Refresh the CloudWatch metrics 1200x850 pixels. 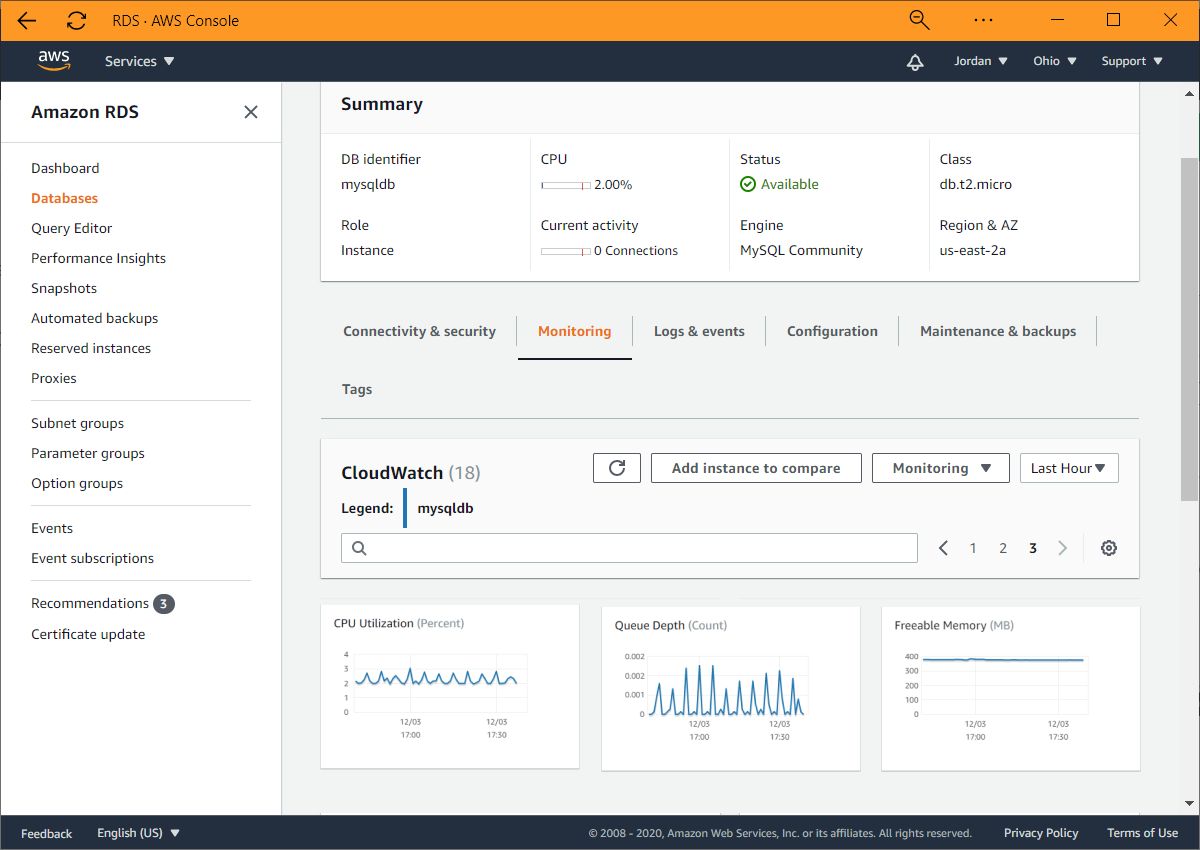tap(617, 468)
